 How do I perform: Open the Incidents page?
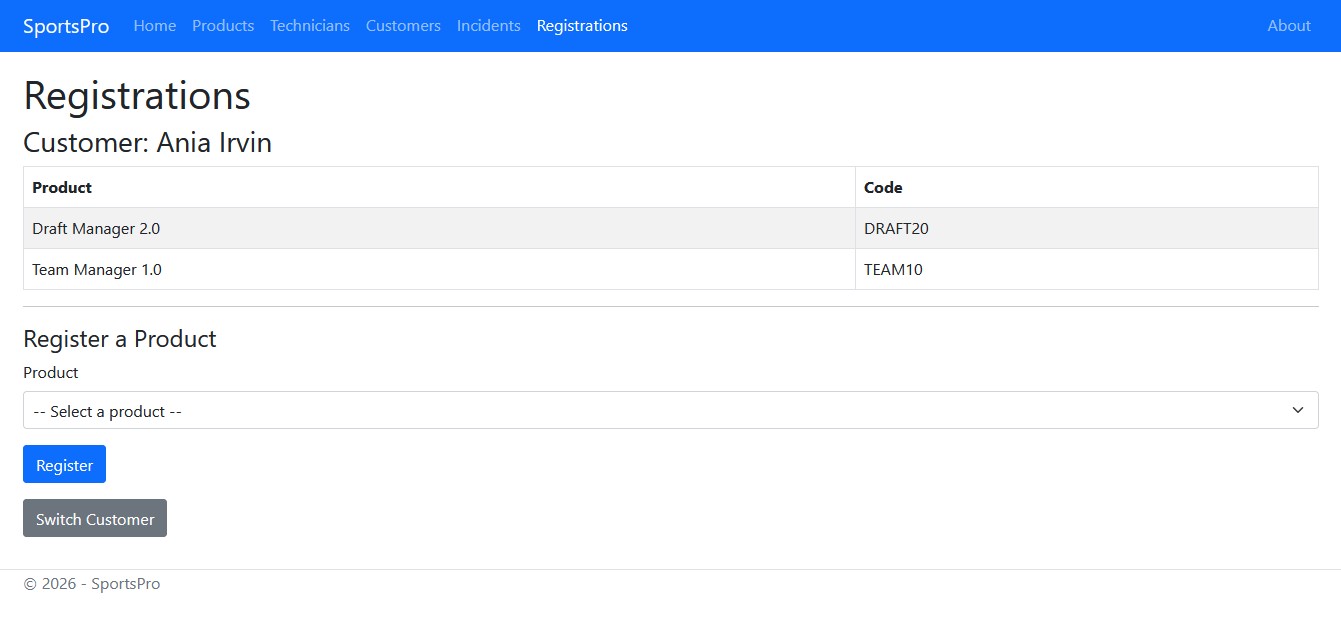click(488, 25)
